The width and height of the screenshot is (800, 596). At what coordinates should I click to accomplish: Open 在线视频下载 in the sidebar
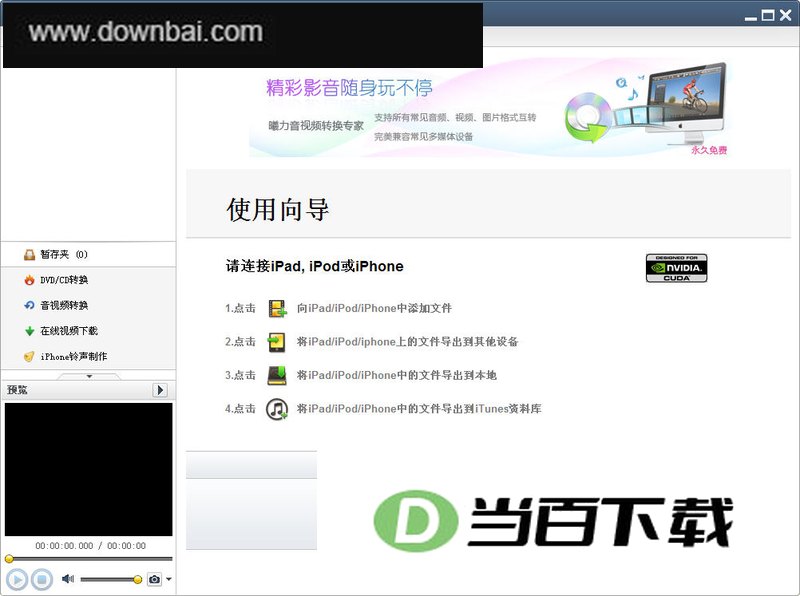click(x=88, y=331)
